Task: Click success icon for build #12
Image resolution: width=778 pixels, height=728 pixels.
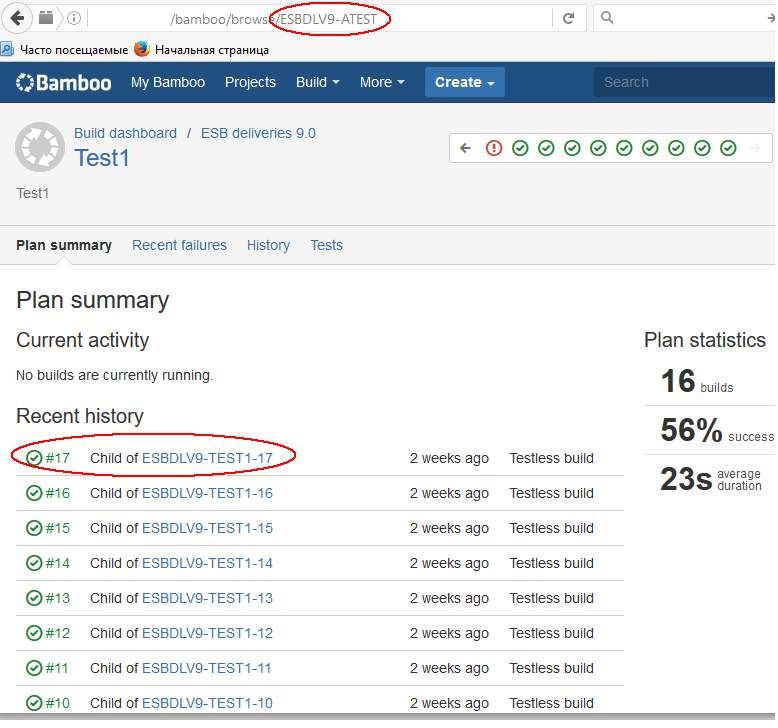Action: coord(34,633)
